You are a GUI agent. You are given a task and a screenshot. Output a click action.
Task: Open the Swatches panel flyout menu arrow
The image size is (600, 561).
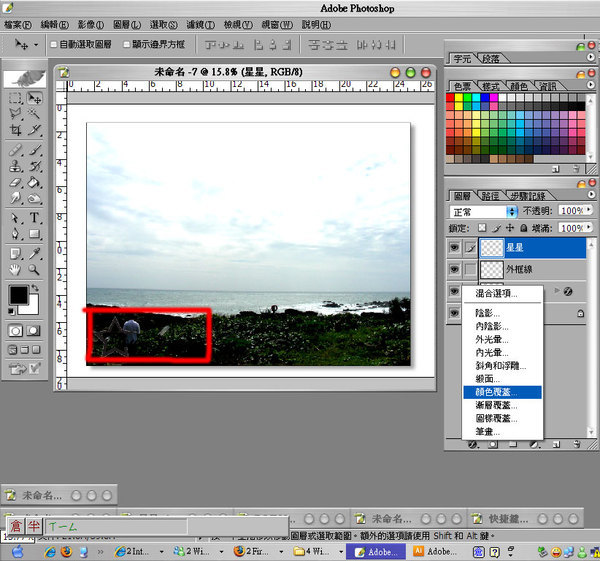[590, 85]
